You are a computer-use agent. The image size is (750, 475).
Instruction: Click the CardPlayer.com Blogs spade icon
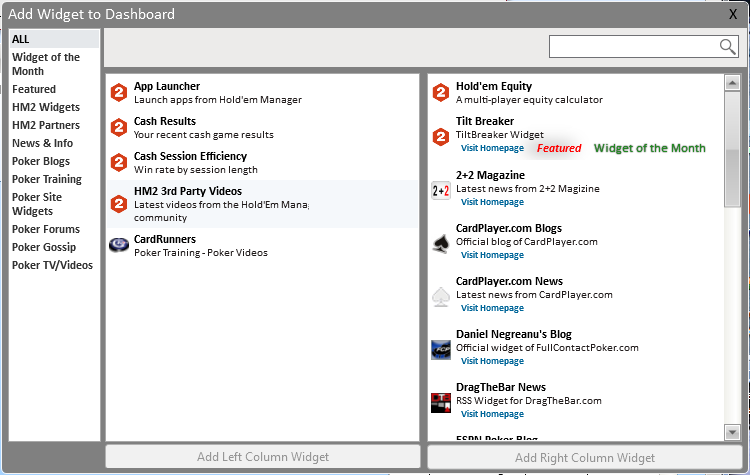point(441,244)
